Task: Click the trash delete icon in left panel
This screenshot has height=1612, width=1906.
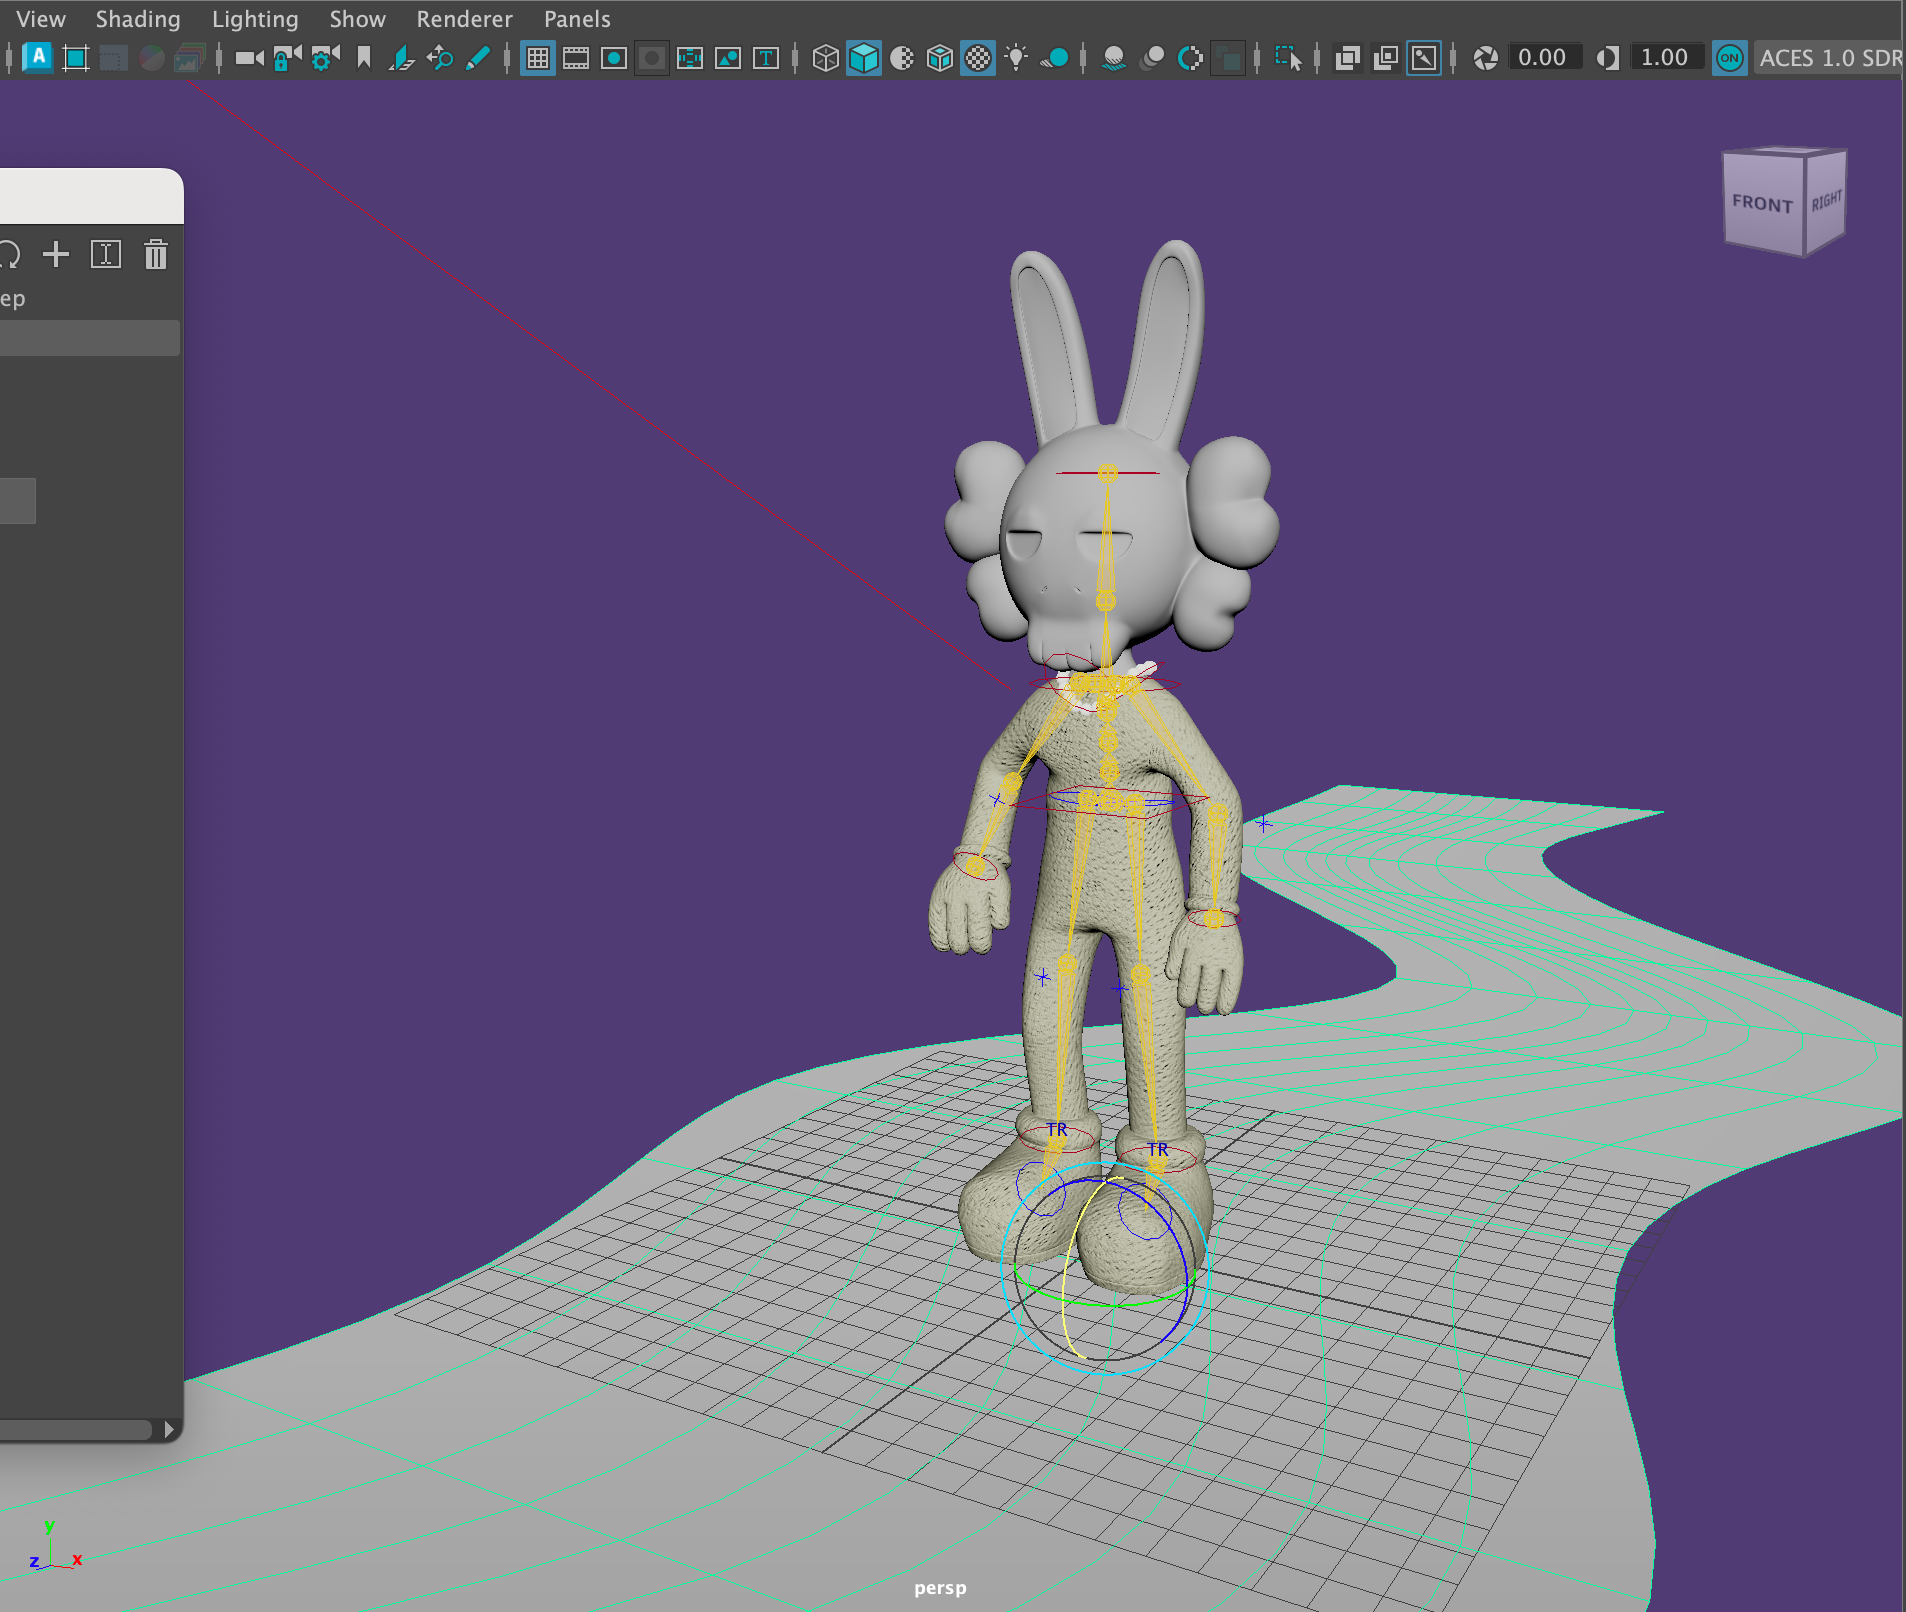Action: point(155,254)
